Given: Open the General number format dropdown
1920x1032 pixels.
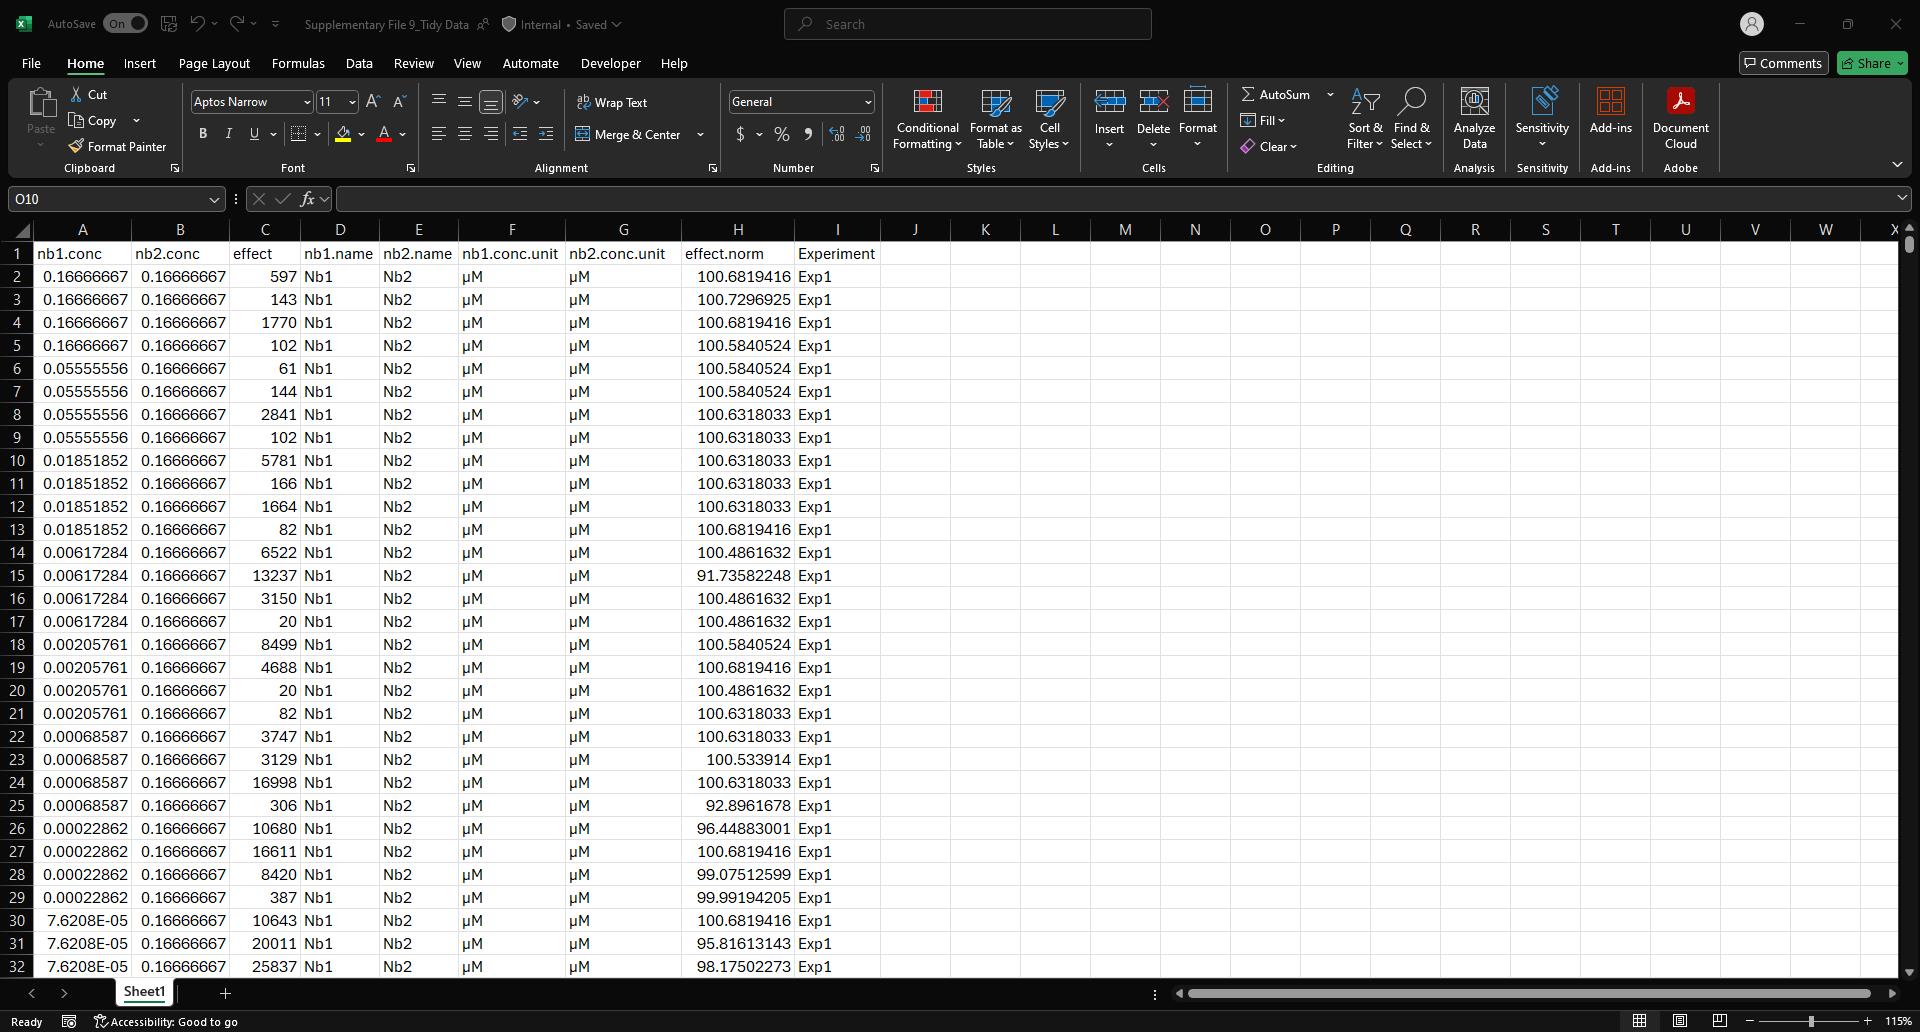Looking at the screenshot, I should click(x=867, y=102).
